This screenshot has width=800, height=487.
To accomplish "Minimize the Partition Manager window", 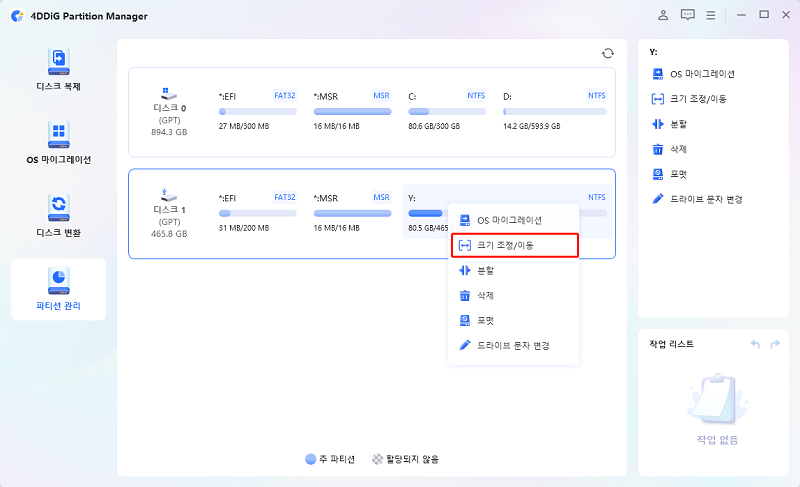I will (741, 15).
